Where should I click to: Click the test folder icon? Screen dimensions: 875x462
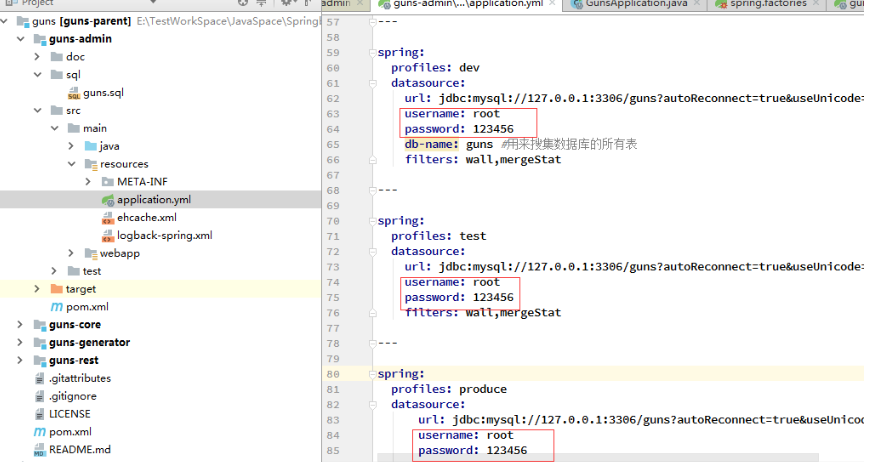tap(74, 271)
